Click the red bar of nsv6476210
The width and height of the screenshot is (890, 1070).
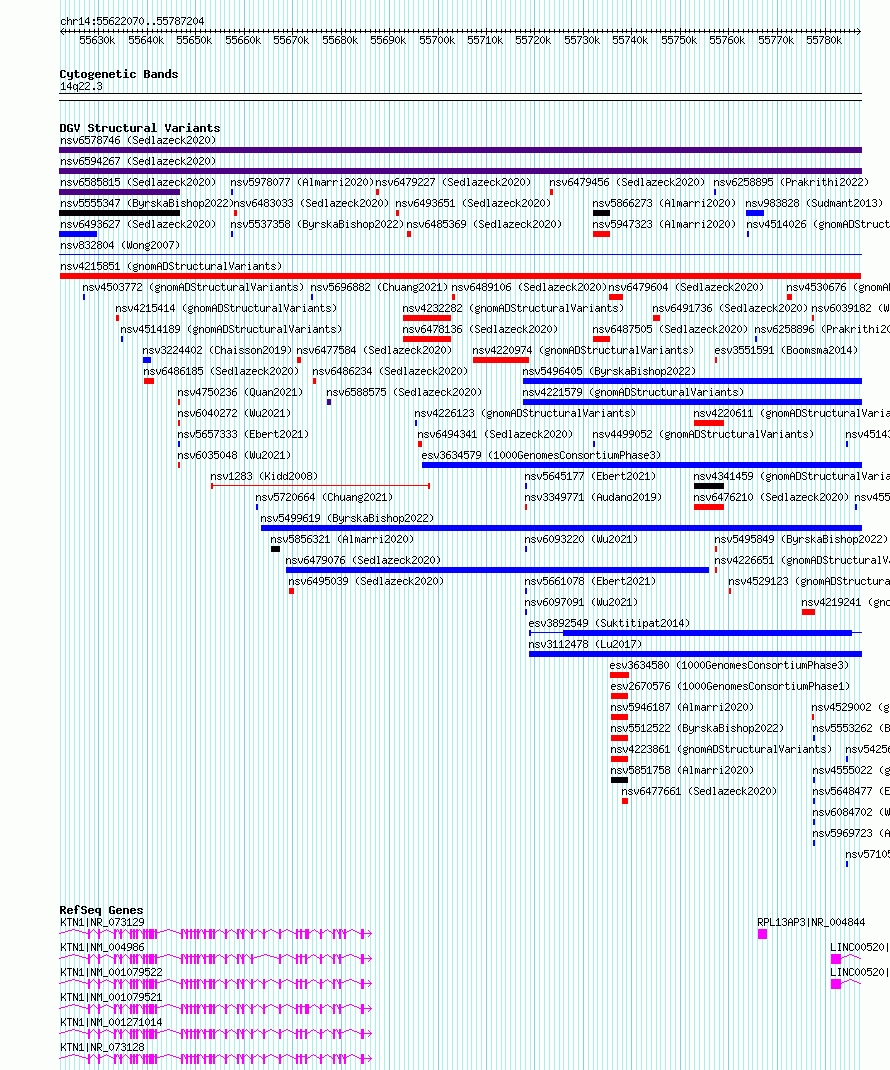click(x=708, y=508)
